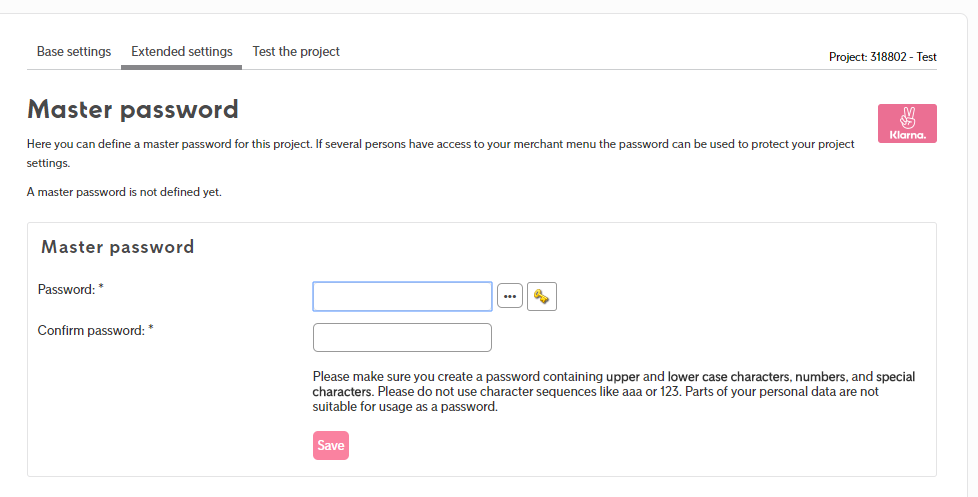Switch to the Base settings tab

click(x=74, y=52)
